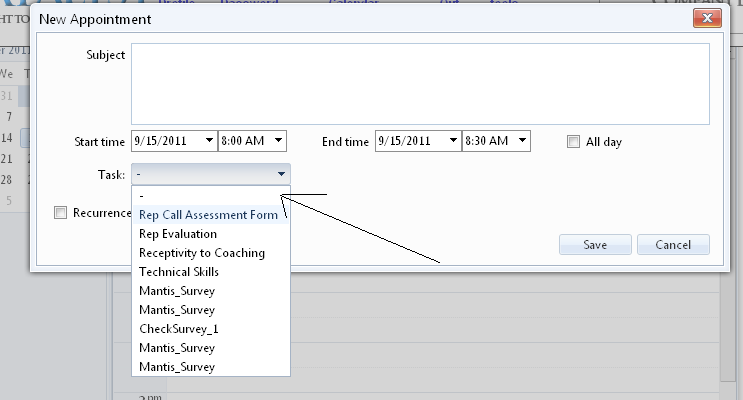The image size is (743, 400).
Task: Click the Subject text area
Action: pos(420,83)
